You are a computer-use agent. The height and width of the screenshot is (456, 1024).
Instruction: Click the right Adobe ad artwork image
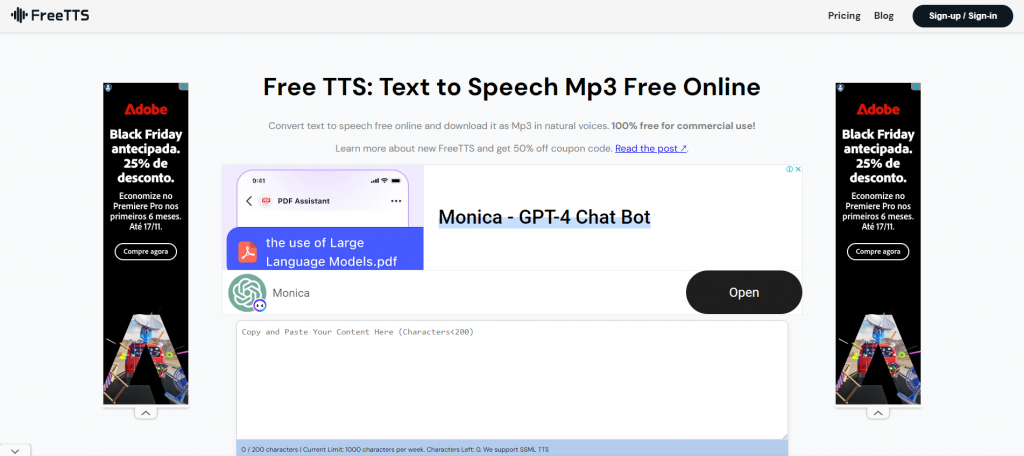click(x=878, y=359)
